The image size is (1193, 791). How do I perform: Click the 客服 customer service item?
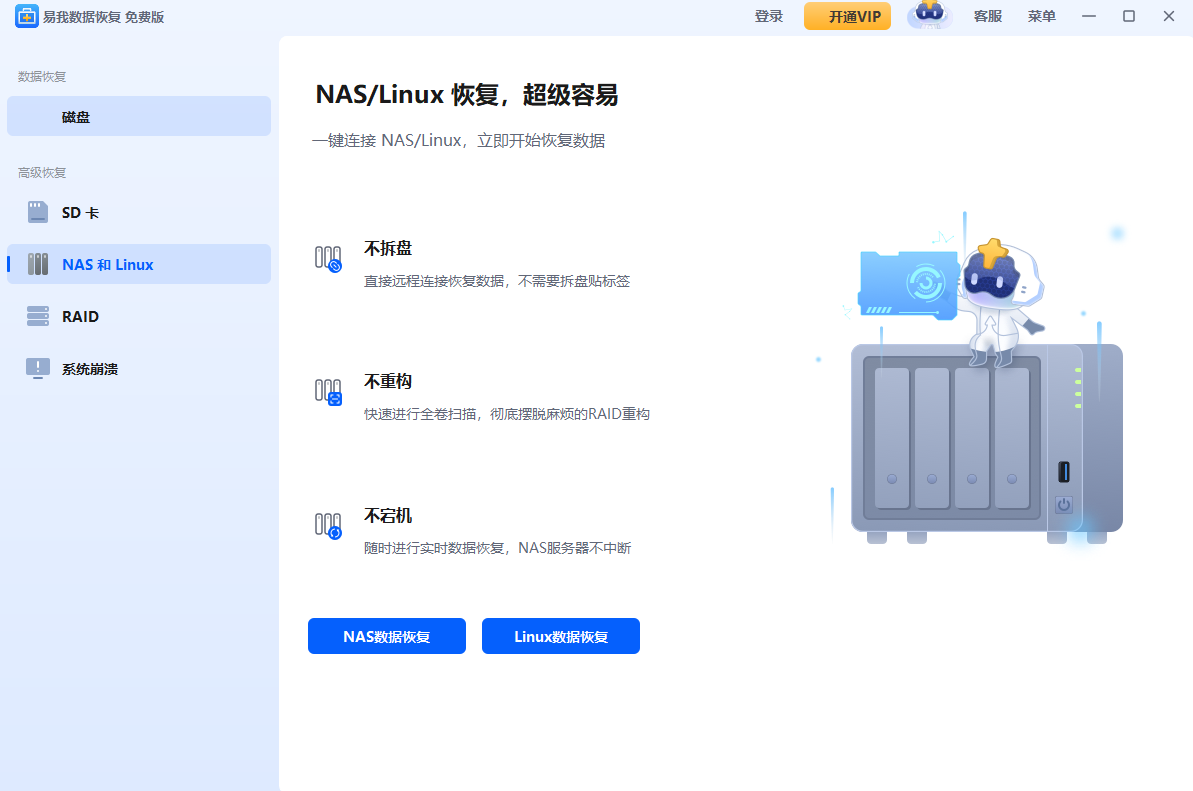987,16
